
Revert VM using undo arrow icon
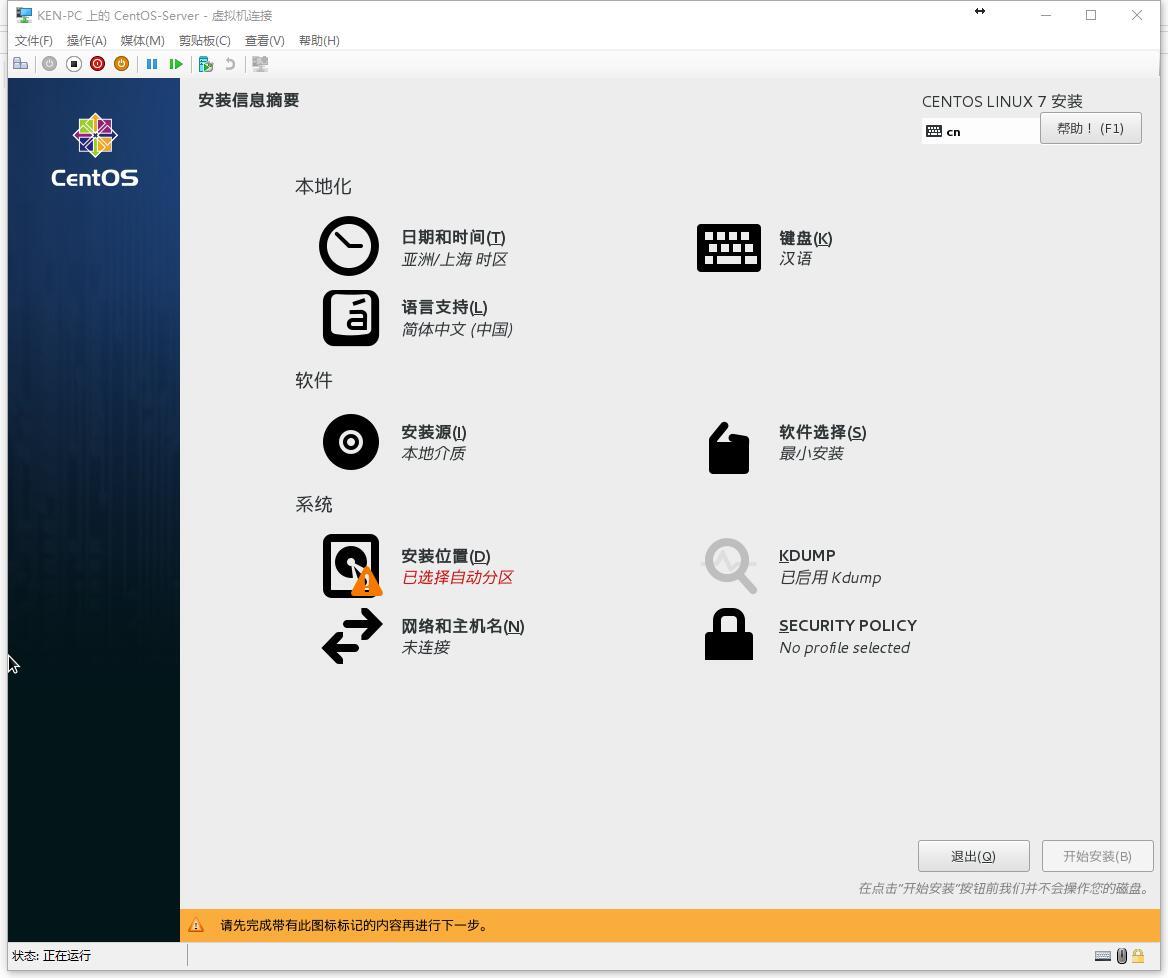(230, 64)
